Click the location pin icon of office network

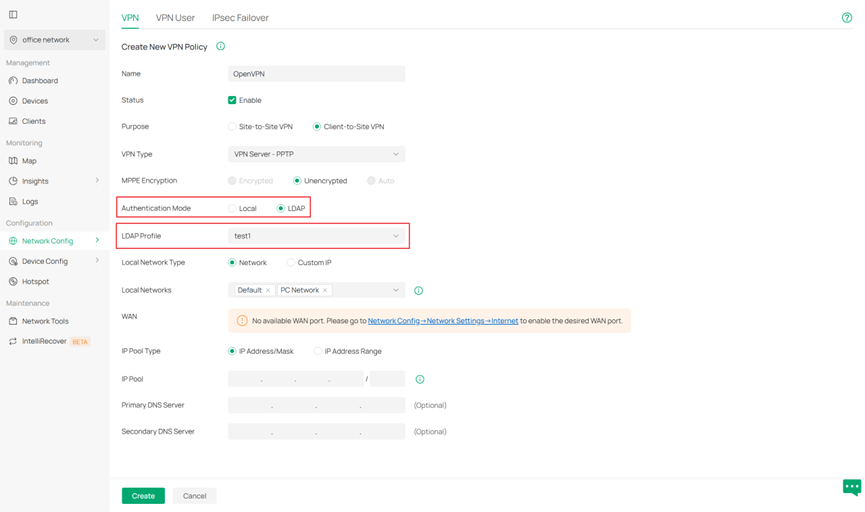(14, 40)
